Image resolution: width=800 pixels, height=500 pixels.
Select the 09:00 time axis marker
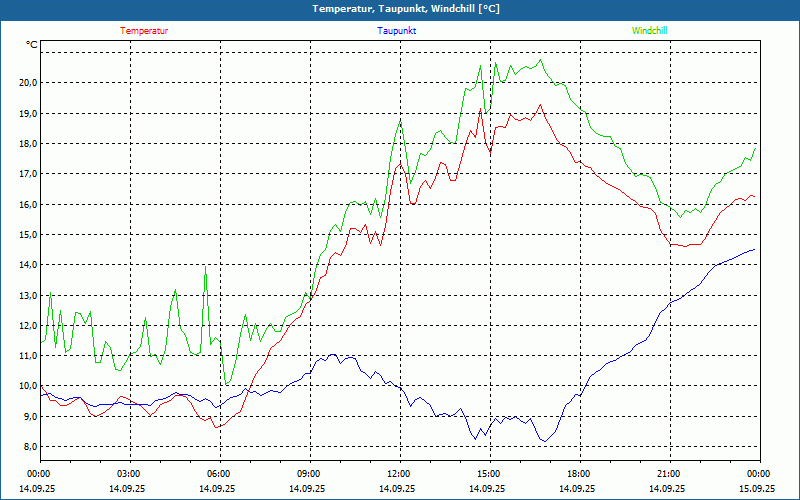point(309,474)
